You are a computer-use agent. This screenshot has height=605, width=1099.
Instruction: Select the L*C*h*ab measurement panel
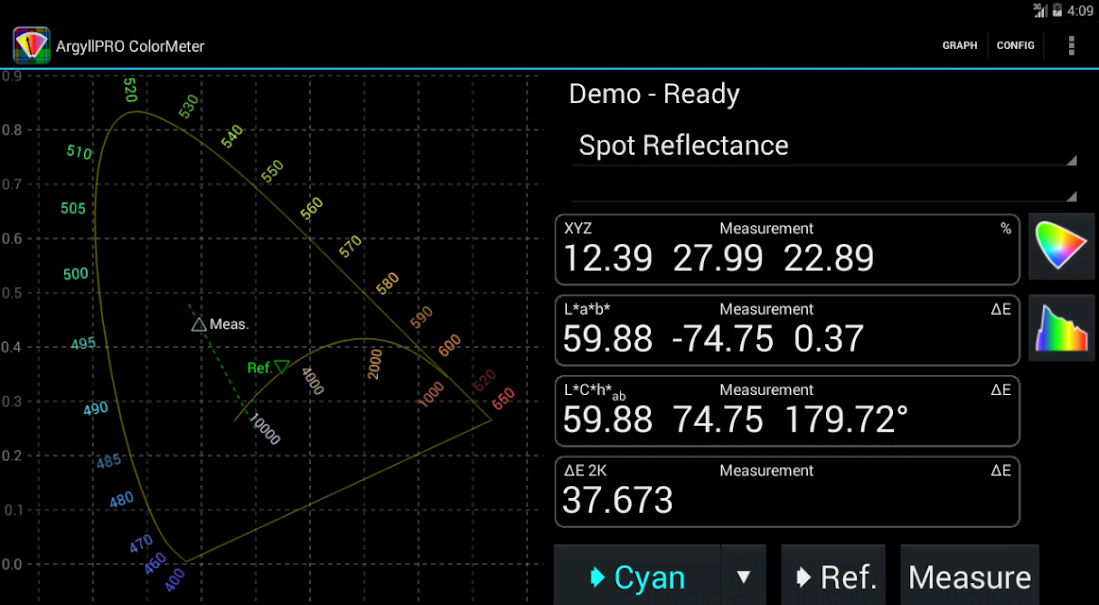787,411
